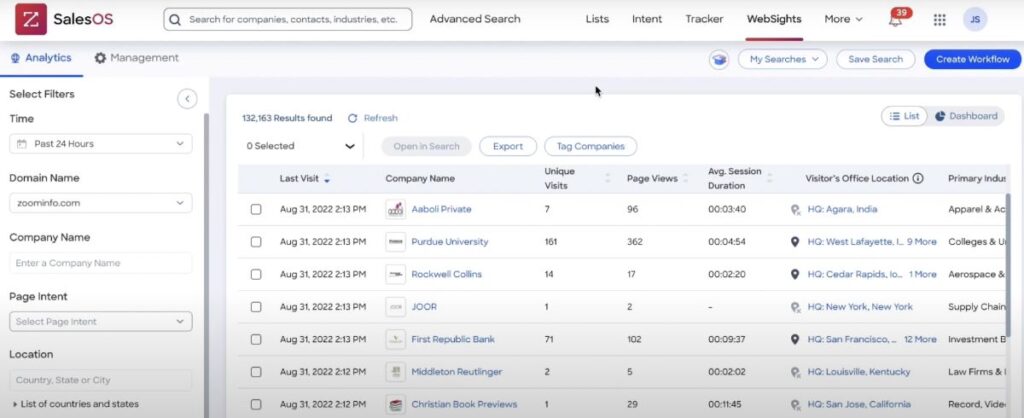Open the Select Page Intent dropdown

[101, 322]
